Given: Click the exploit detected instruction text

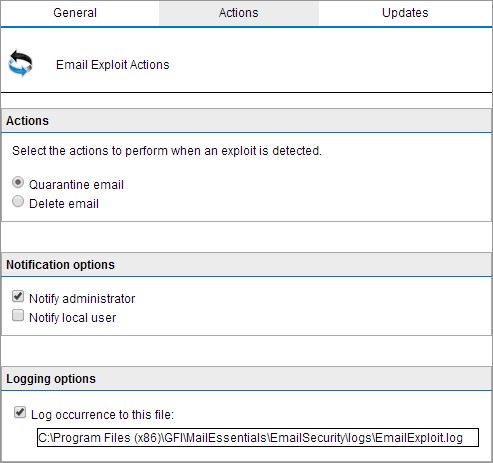Looking at the screenshot, I should click(167, 151).
